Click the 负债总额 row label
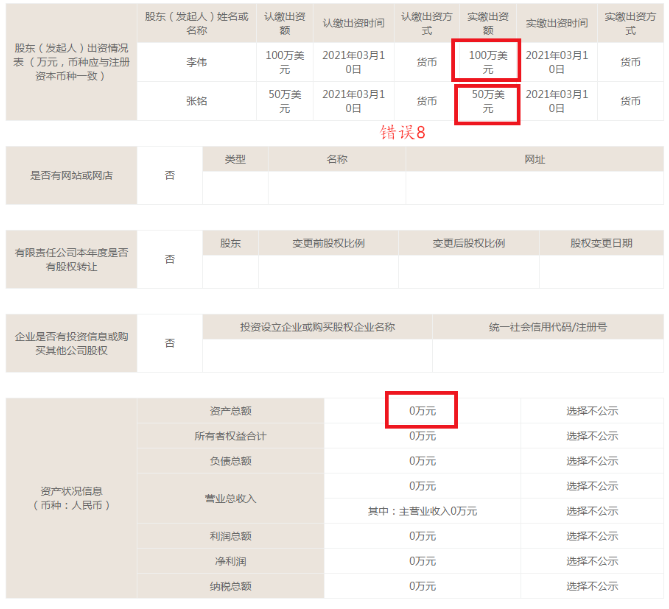This screenshot has height=609, width=669. coord(230,461)
